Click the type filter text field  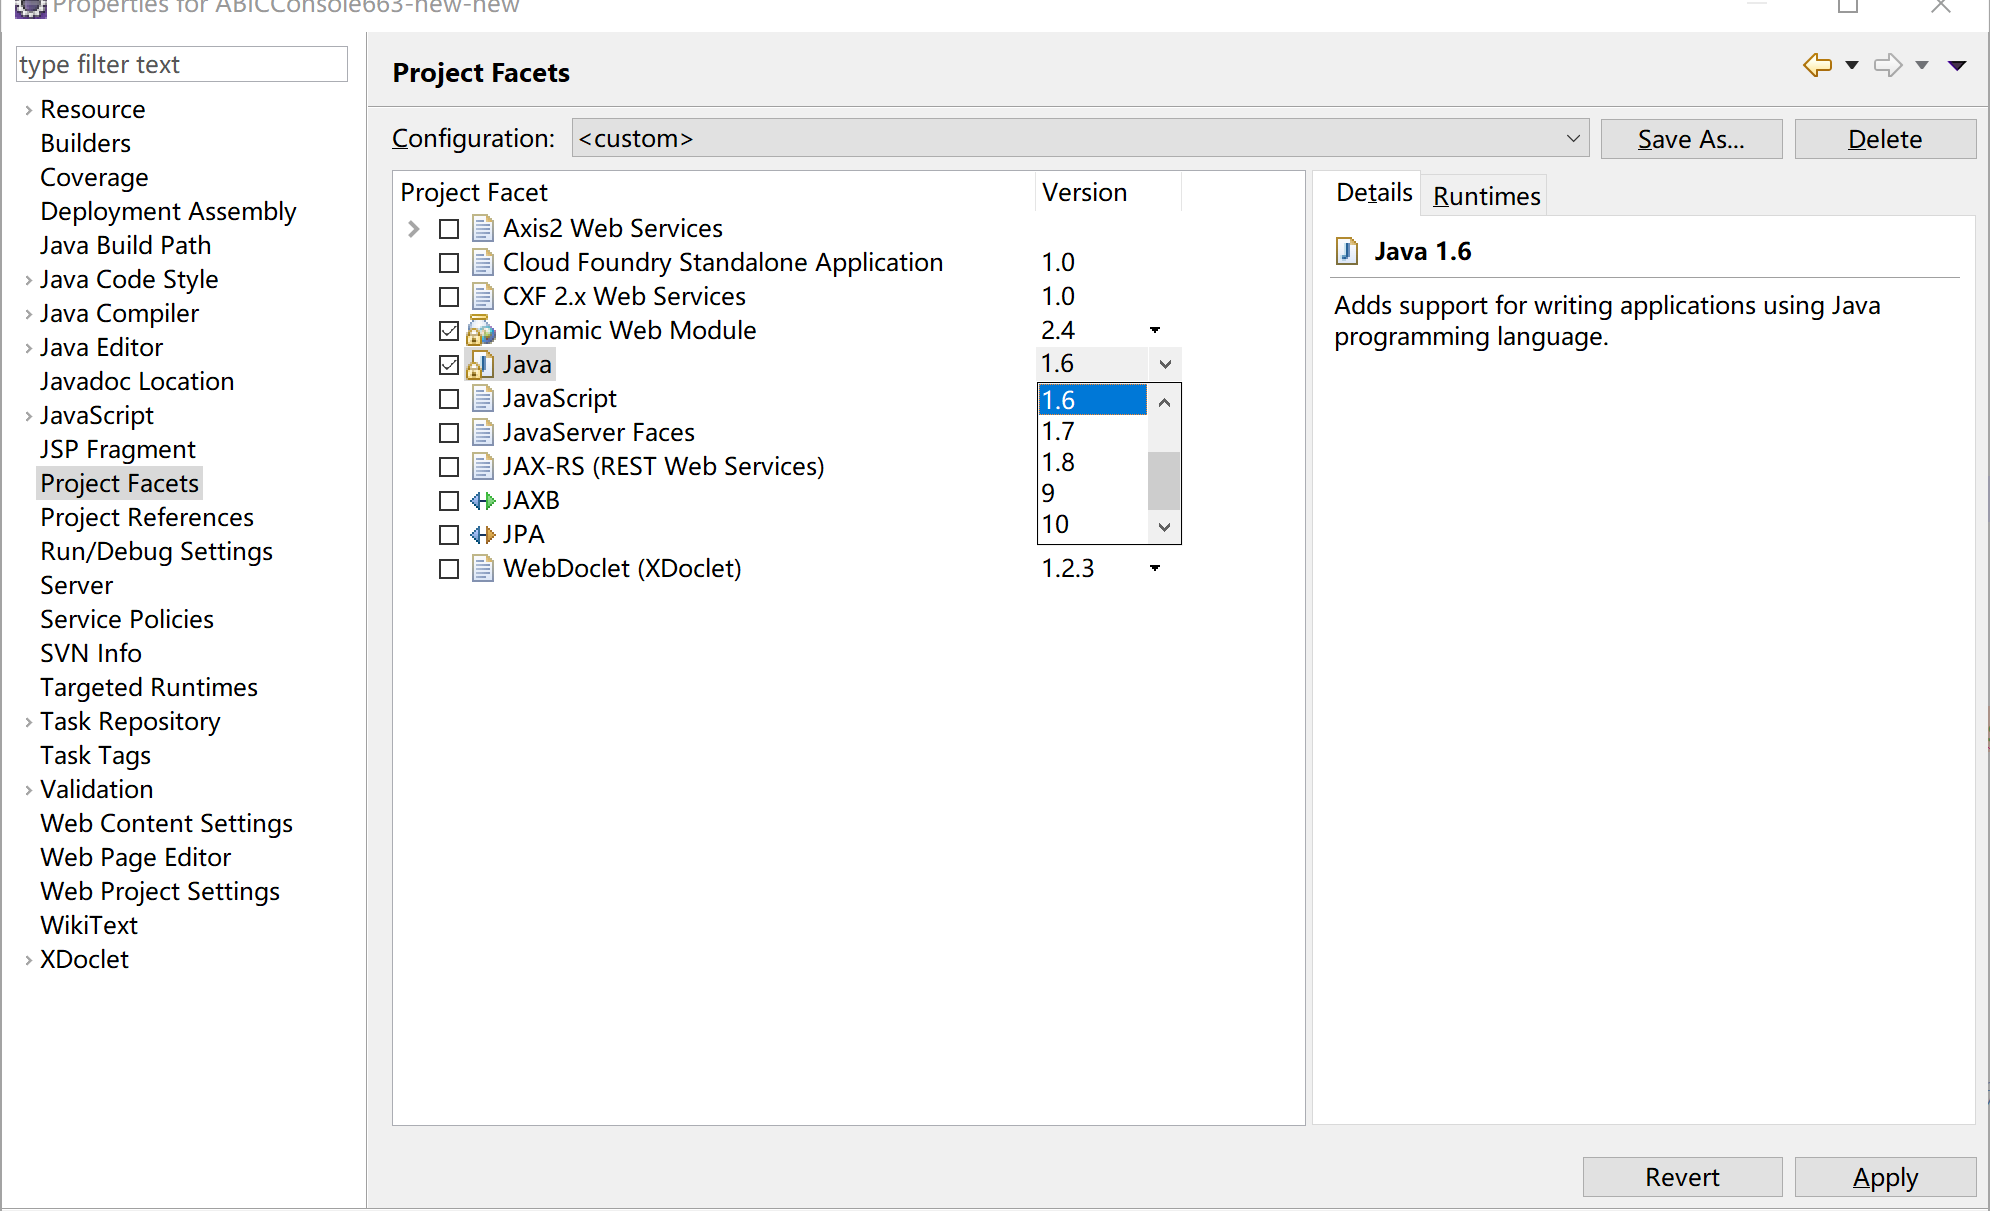click(x=181, y=65)
